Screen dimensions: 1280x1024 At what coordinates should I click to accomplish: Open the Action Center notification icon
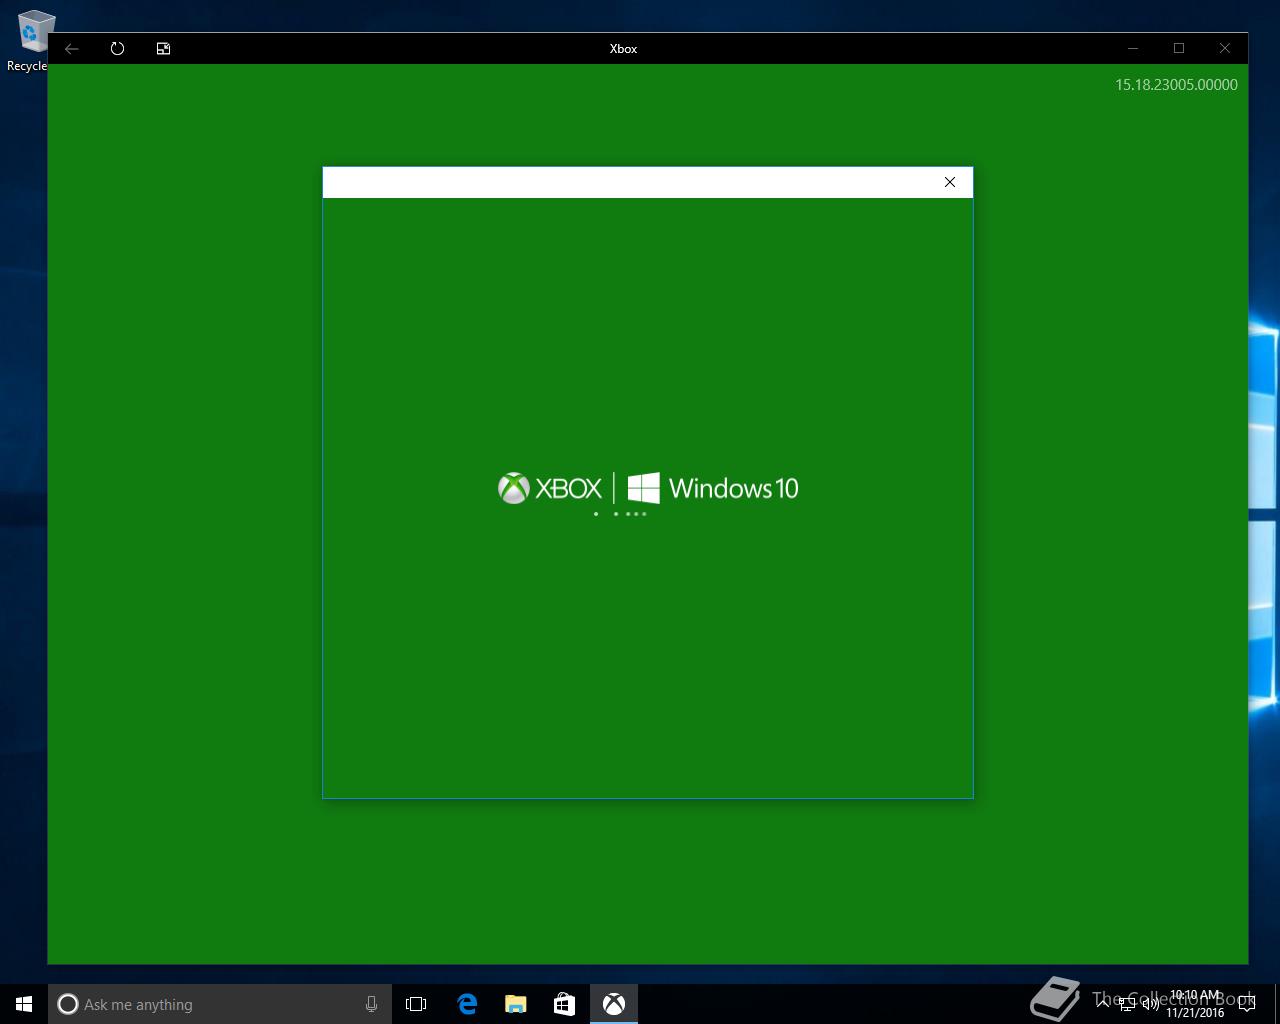click(x=1246, y=1004)
